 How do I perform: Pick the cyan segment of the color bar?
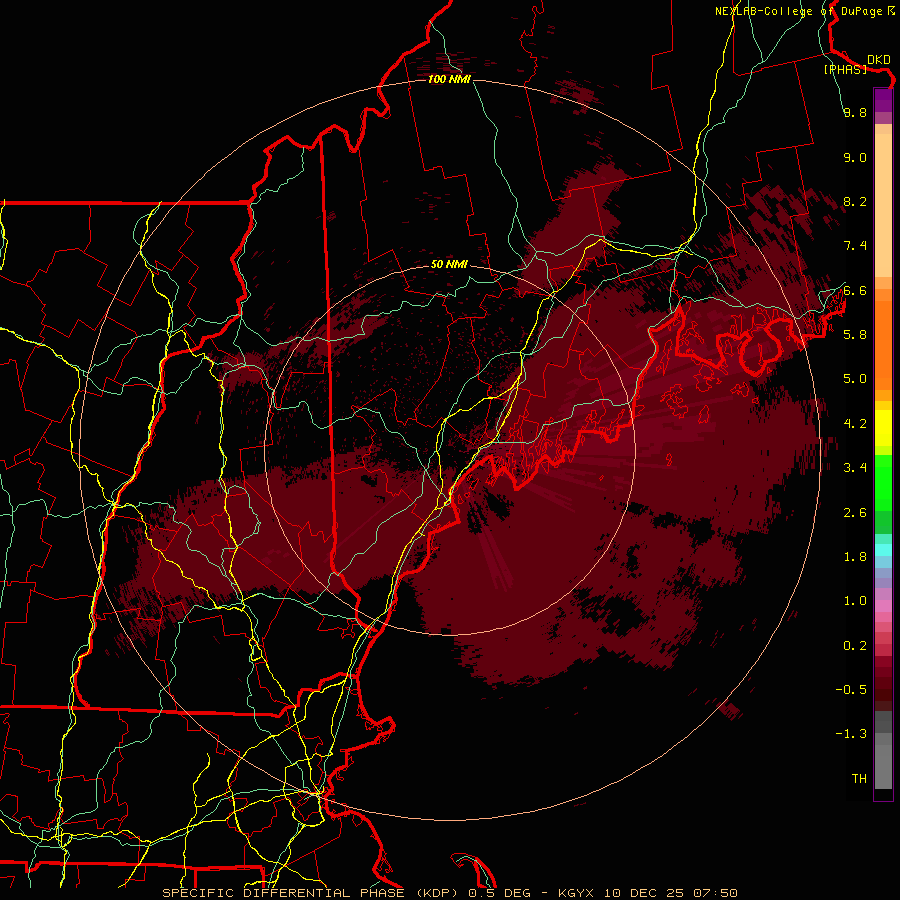click(883, 549)
